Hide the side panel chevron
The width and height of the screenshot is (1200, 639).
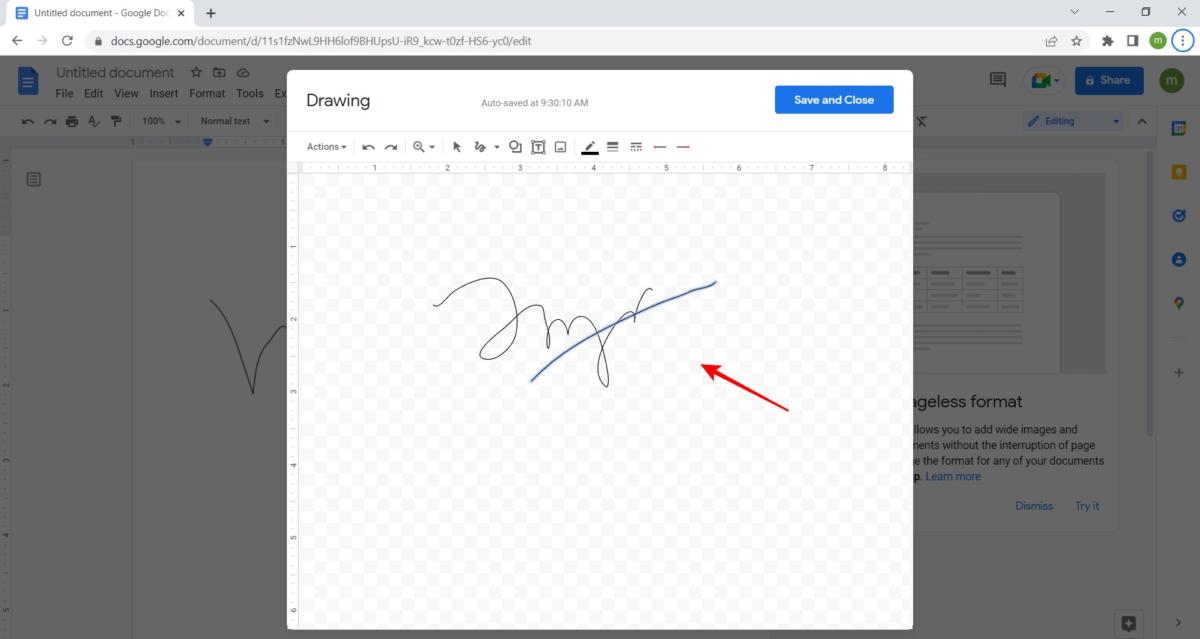[1179, 622]
